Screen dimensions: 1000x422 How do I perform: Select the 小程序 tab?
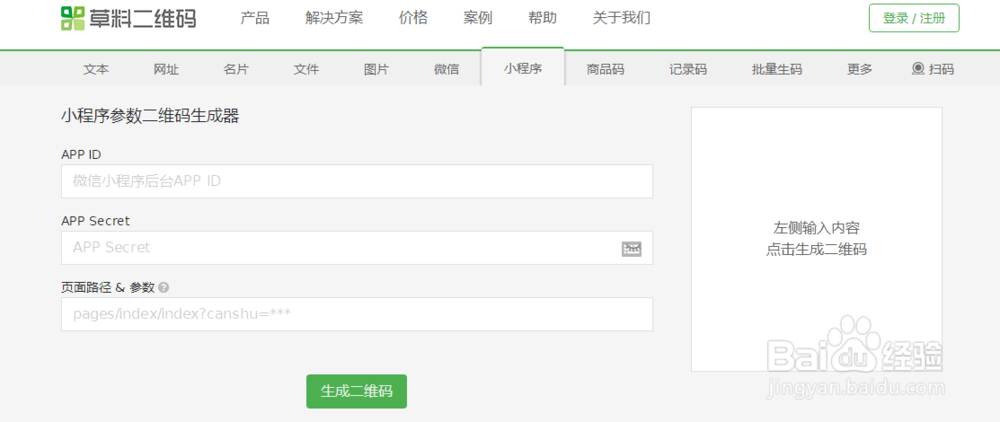point(523,68)
